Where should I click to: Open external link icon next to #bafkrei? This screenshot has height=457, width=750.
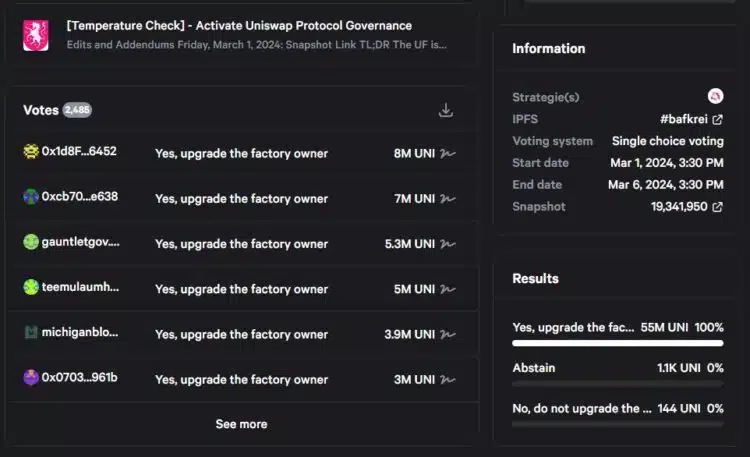pos(717,119)
